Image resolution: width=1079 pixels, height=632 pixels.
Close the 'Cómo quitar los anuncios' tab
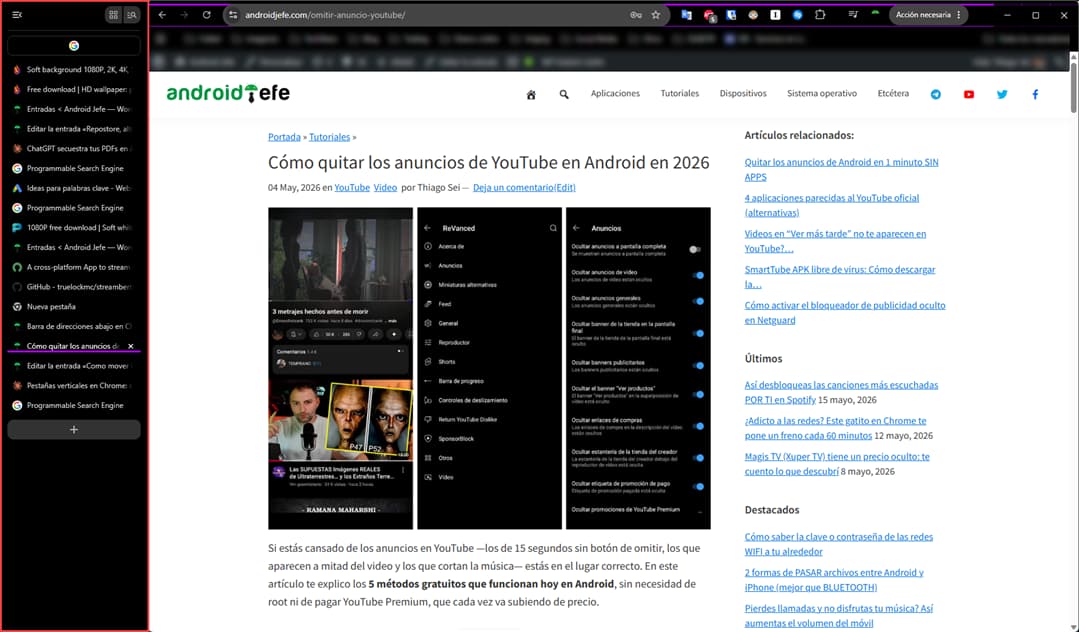pos(131,346)
